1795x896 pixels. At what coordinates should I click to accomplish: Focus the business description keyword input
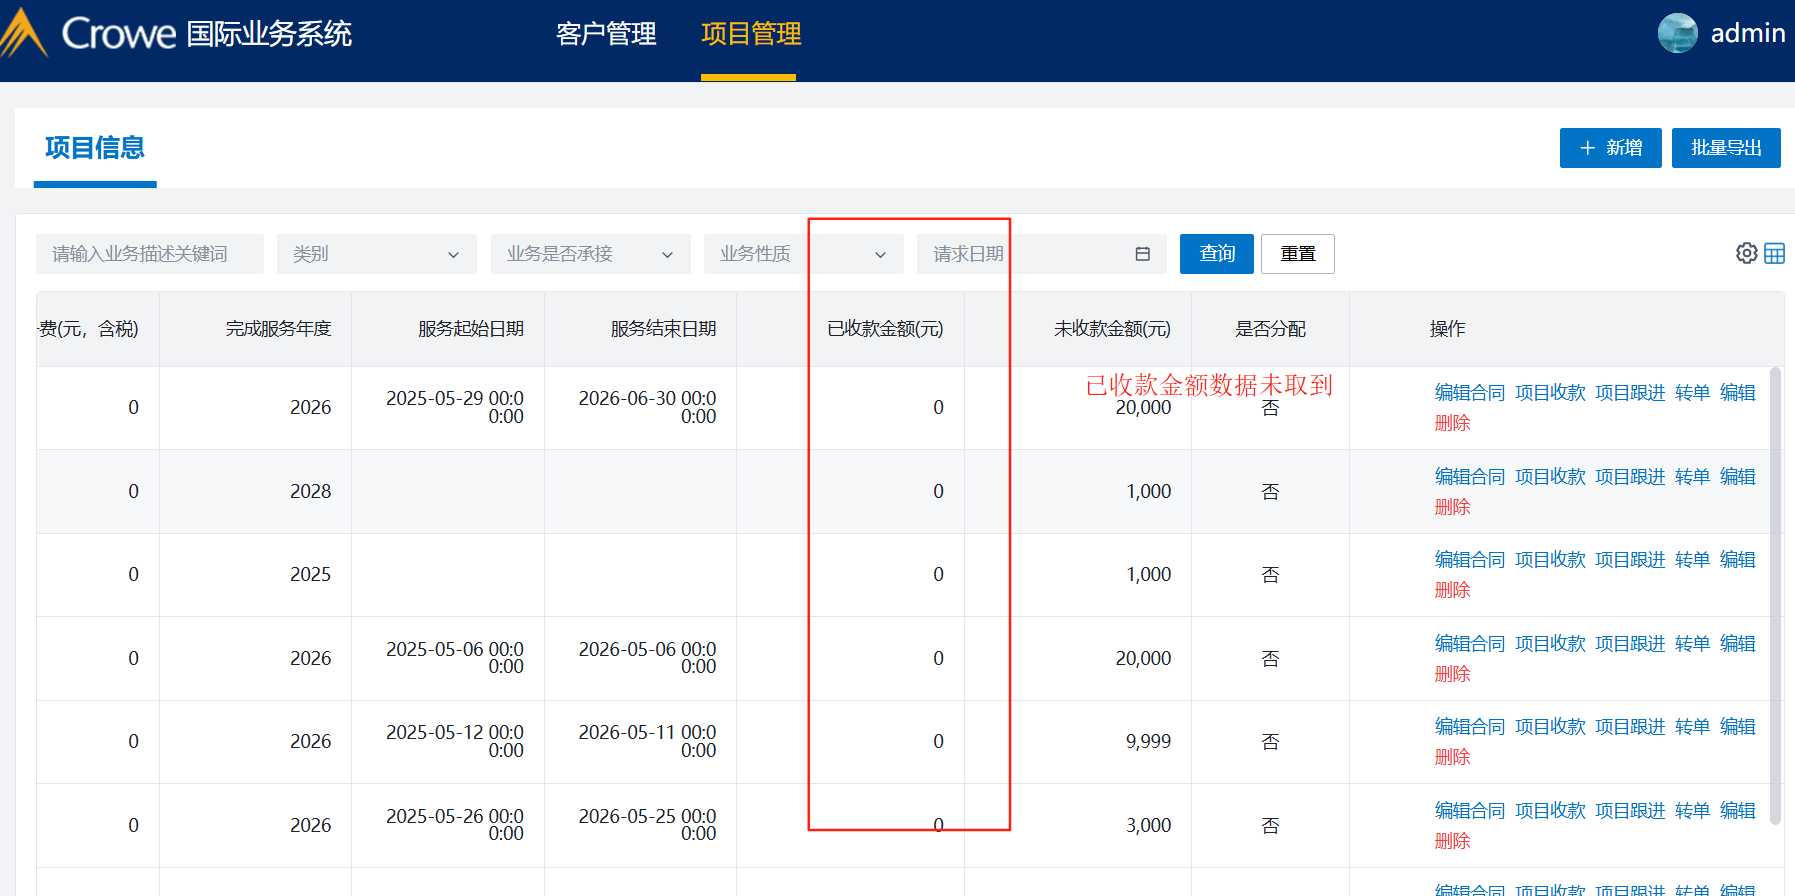coord(150,254)
